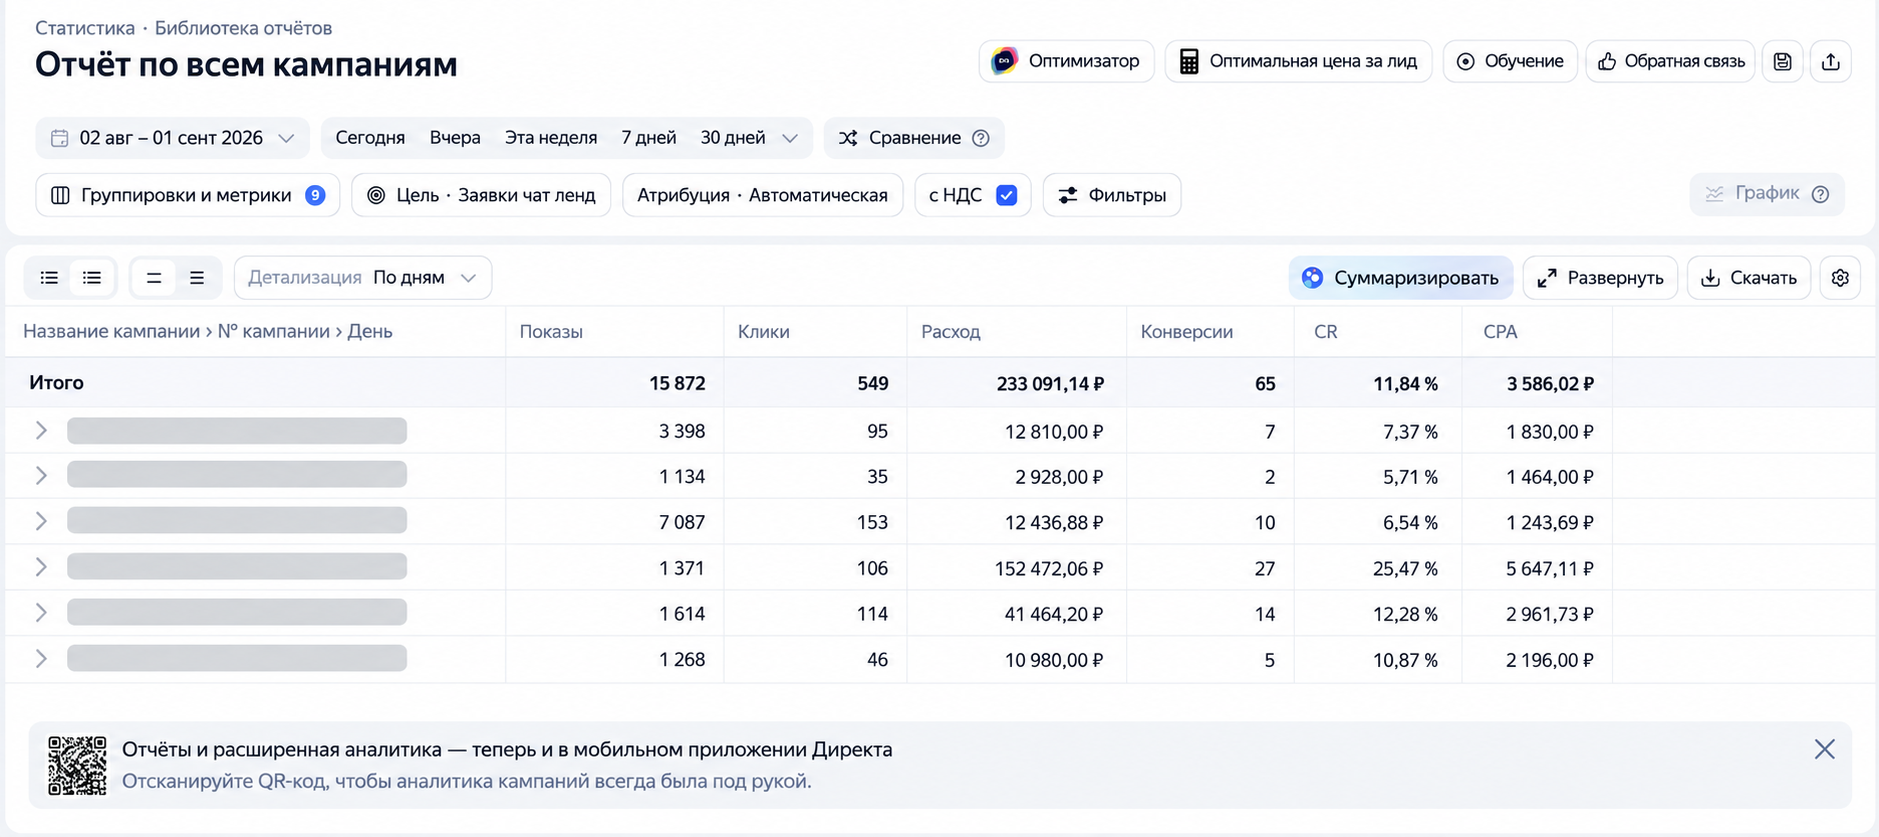Go to Статистика breadcrumb
Screen dimensions: 1879x837
85,28
